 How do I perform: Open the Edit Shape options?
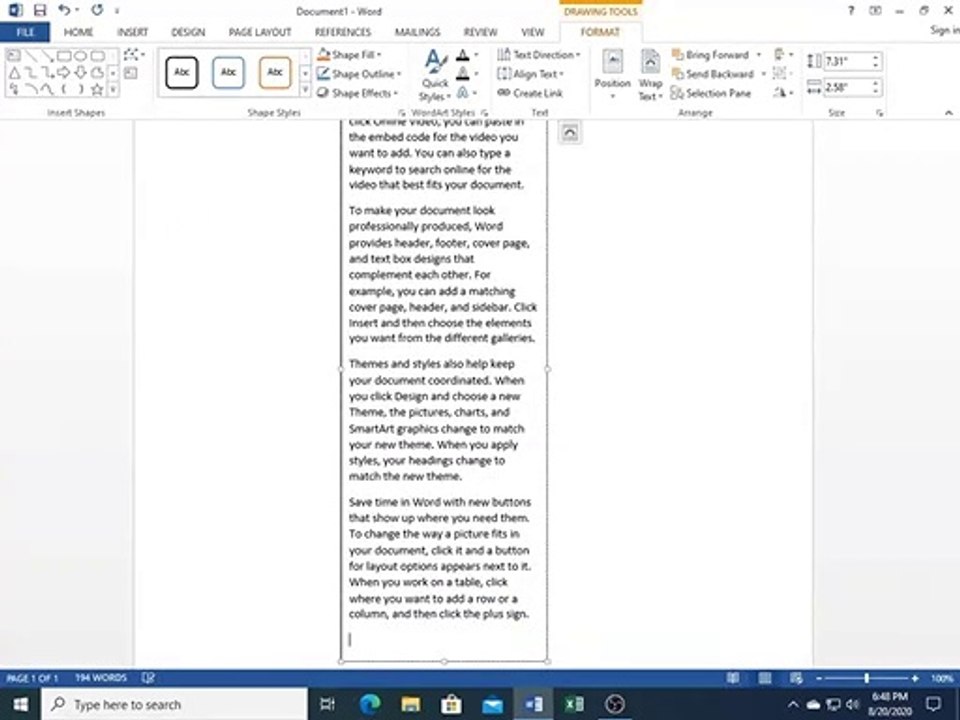pos(133,54)
